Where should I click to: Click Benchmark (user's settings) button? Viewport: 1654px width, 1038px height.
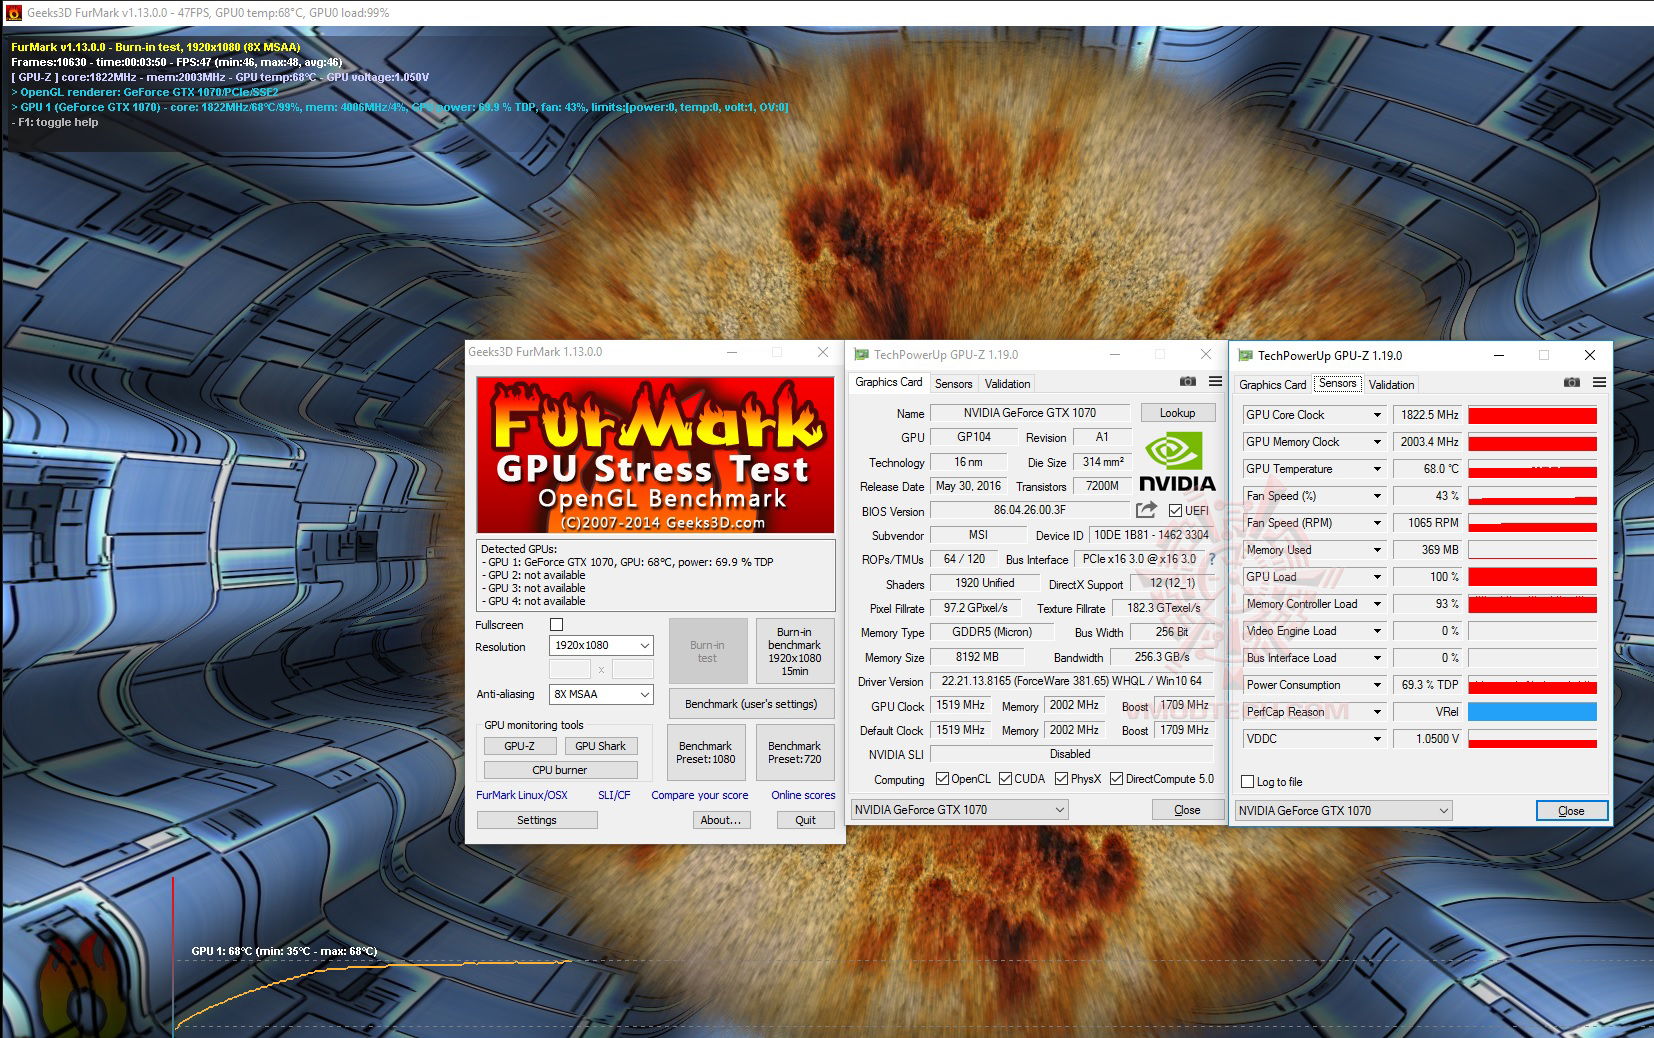(x=750, y=704)
